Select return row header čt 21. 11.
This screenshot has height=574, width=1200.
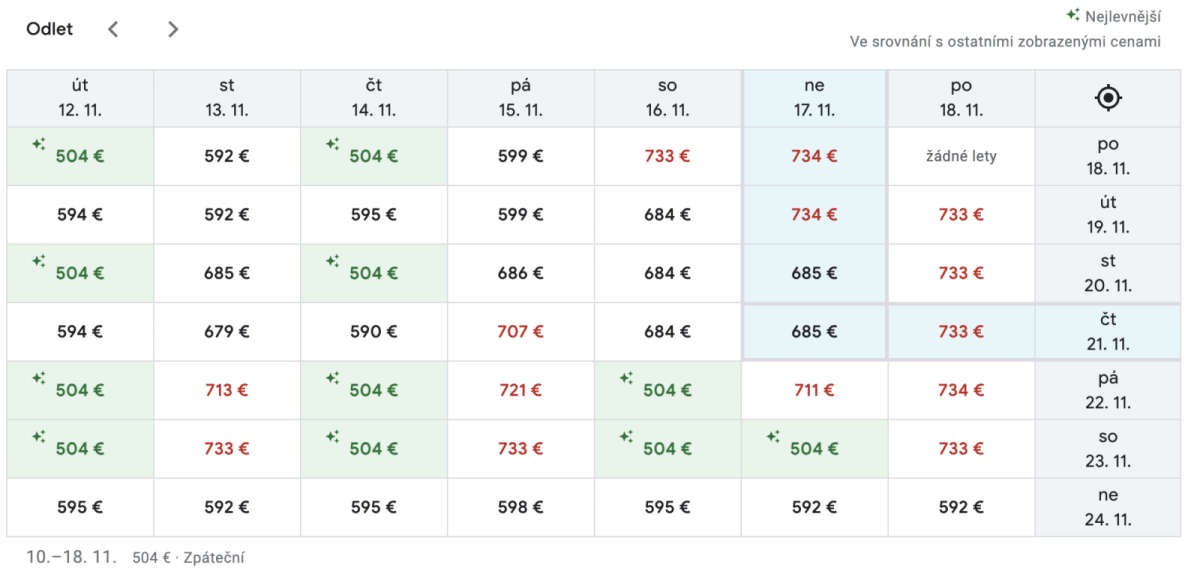[1108, 331]
